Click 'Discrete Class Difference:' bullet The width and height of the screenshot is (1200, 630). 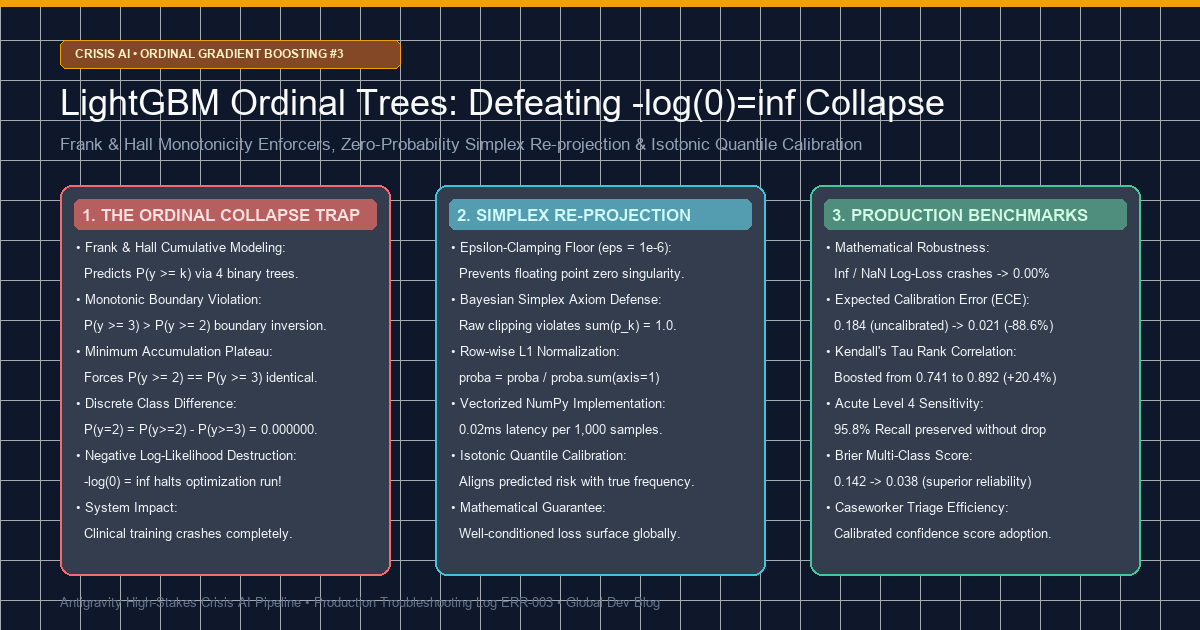point(156,403)
